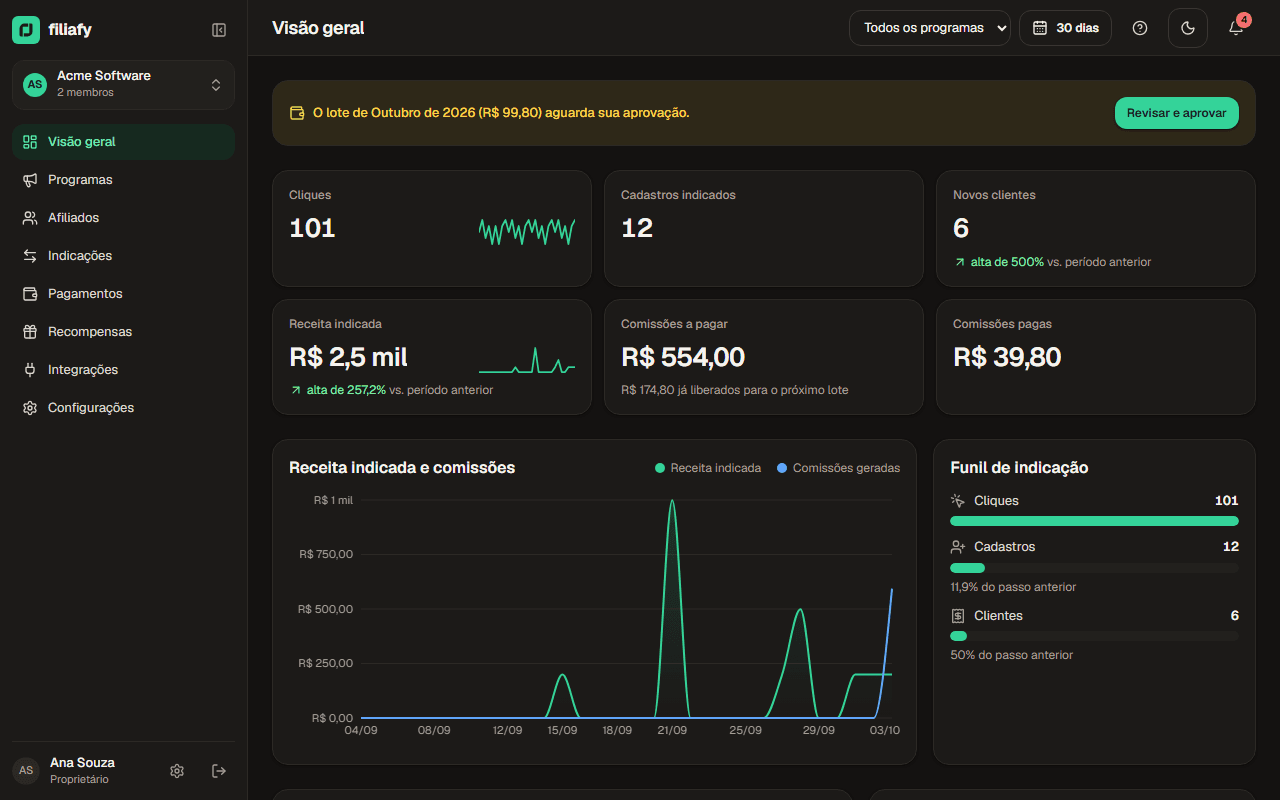Image resolution: width=1280 pixels, height=800 pixels.
Task: Open Indicações in the sidebar
Action: click(x=123, y=256)
